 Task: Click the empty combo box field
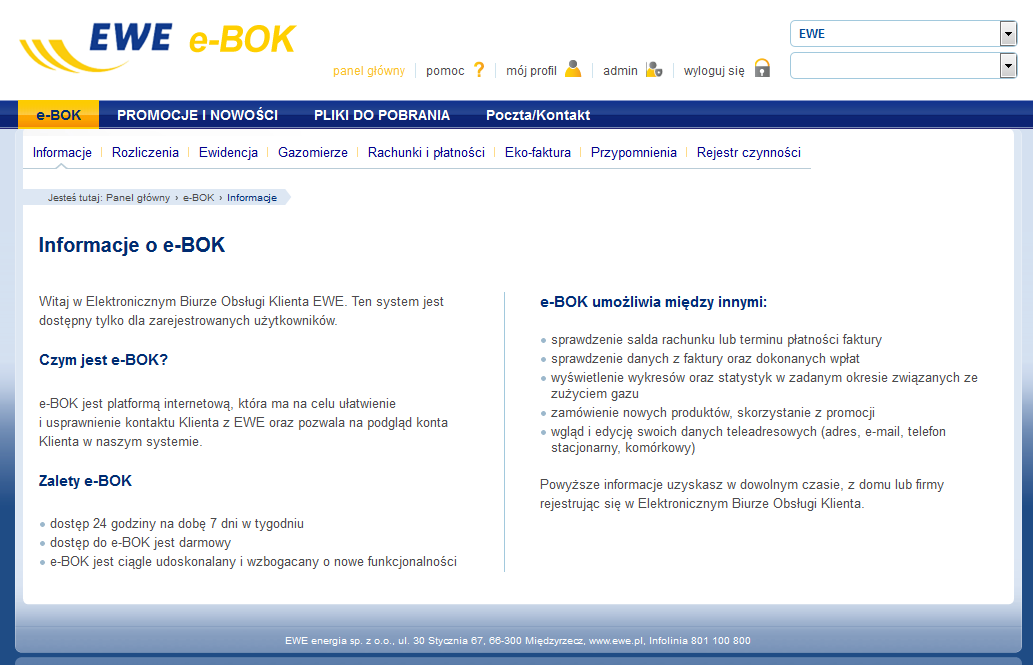click(x=903, y=66)
